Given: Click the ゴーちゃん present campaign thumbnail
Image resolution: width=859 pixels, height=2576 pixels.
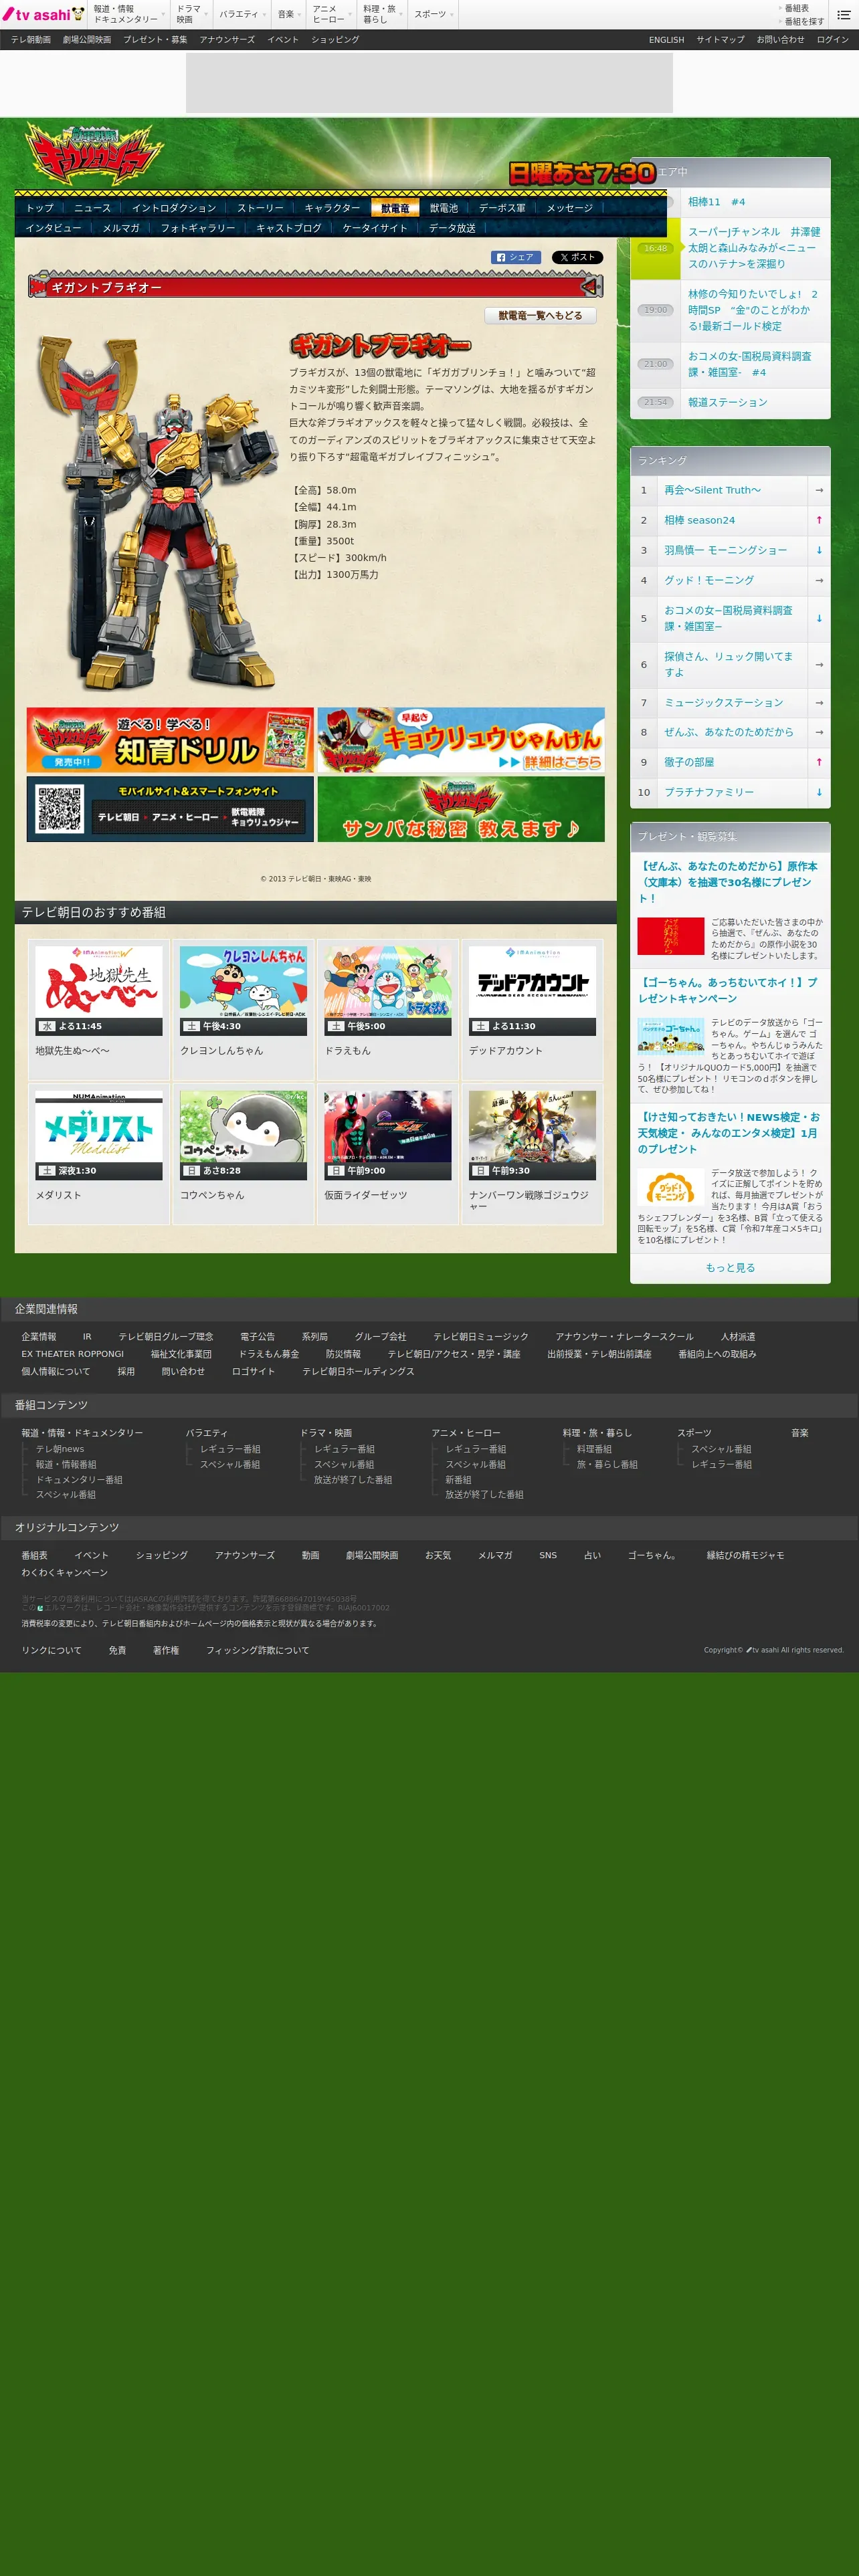Looking at the screenshot, I should pyautogui.click(x=671, y=1036).
